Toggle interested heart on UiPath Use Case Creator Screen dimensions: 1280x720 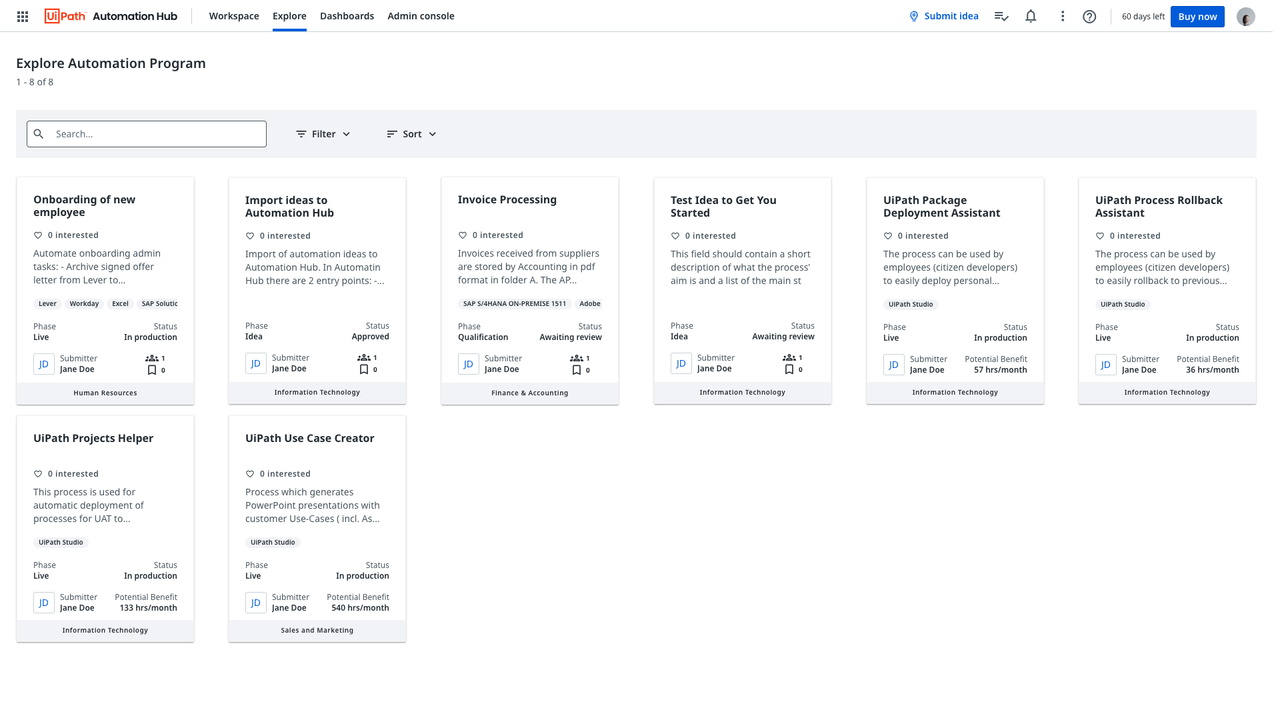tap(250, 474)
